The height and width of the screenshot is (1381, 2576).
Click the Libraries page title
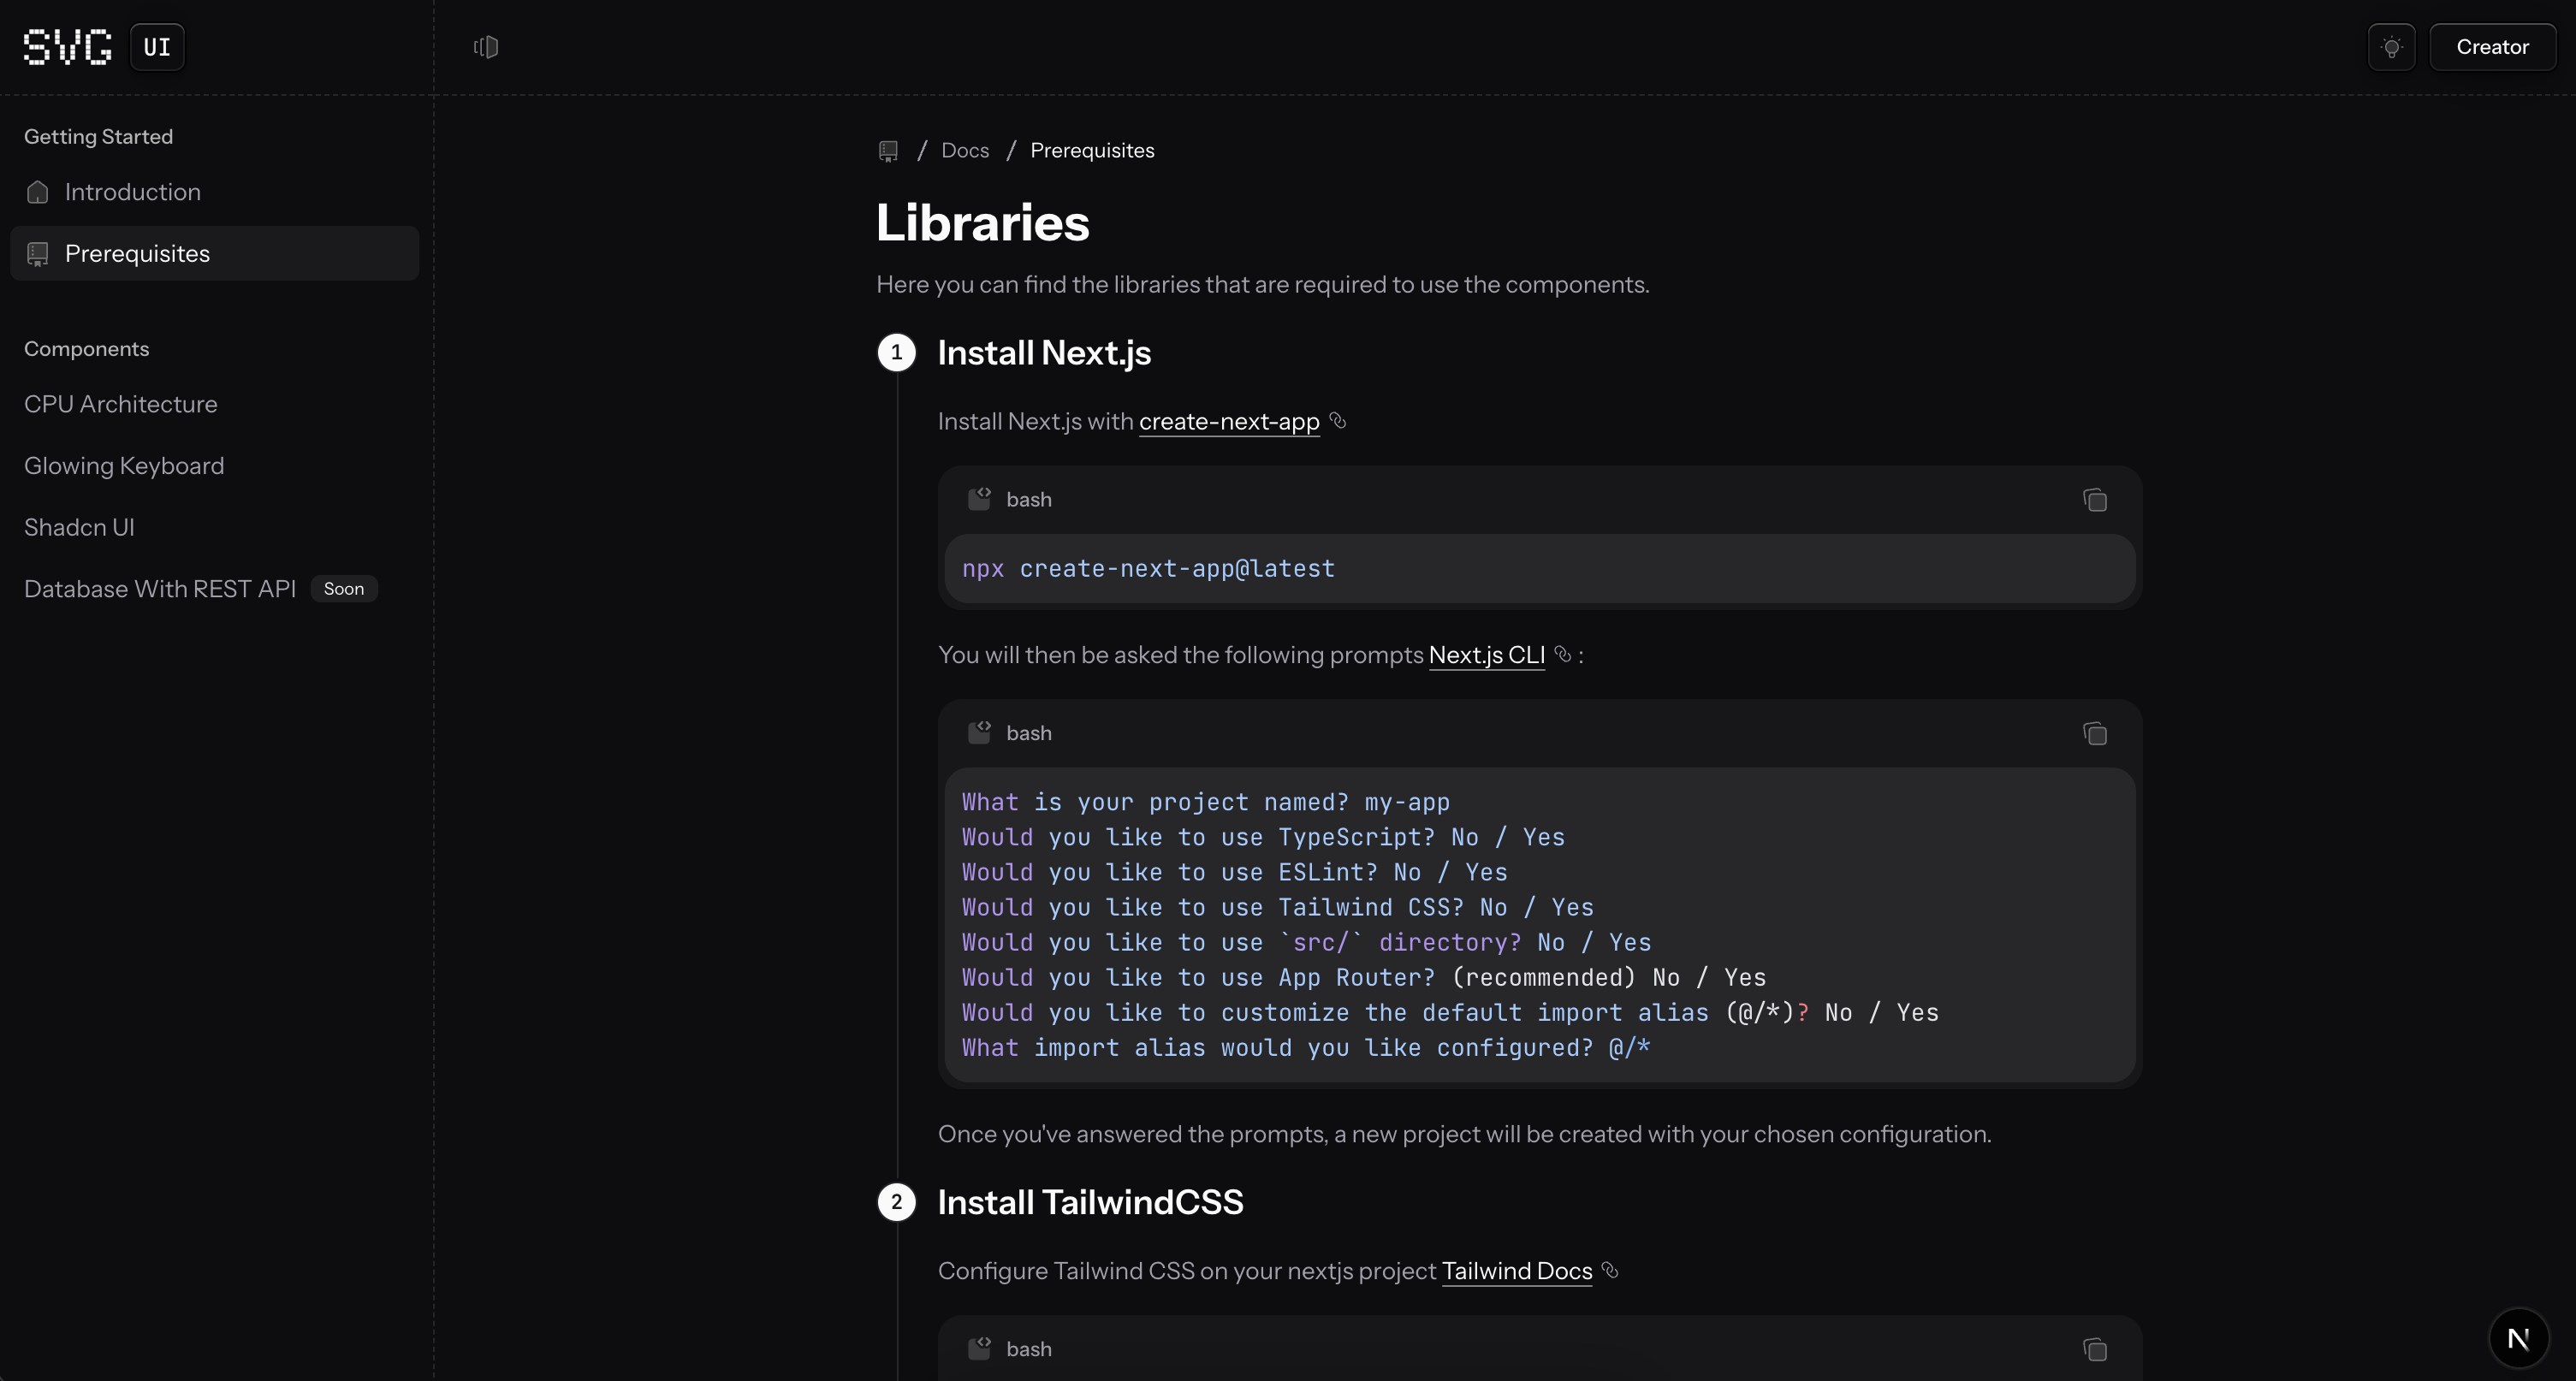pyautogui.click(x=982, y=223)
